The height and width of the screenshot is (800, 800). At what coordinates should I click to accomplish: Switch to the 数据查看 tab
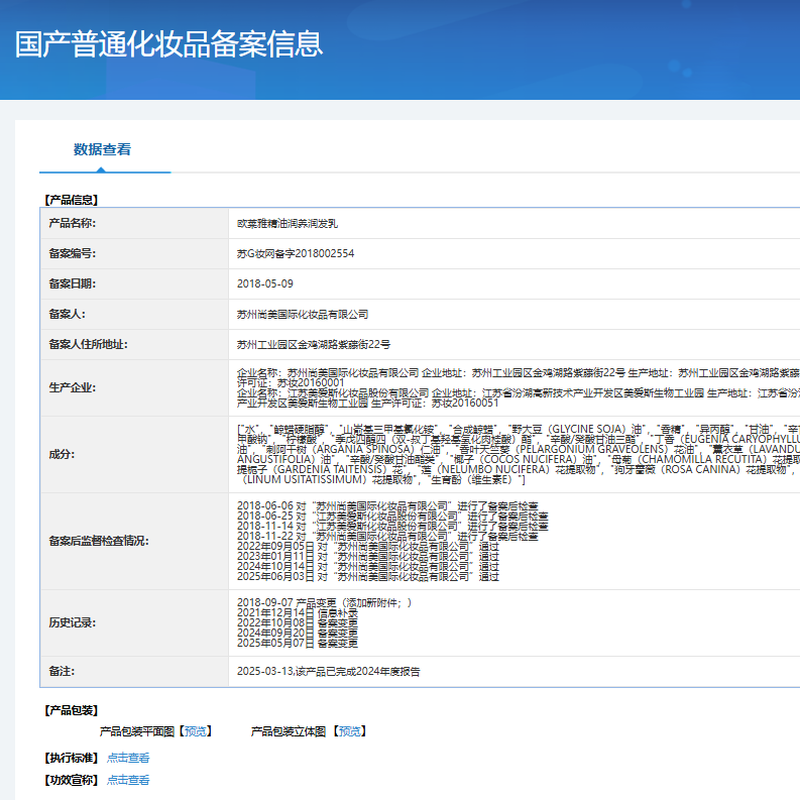tap(102, 150)
